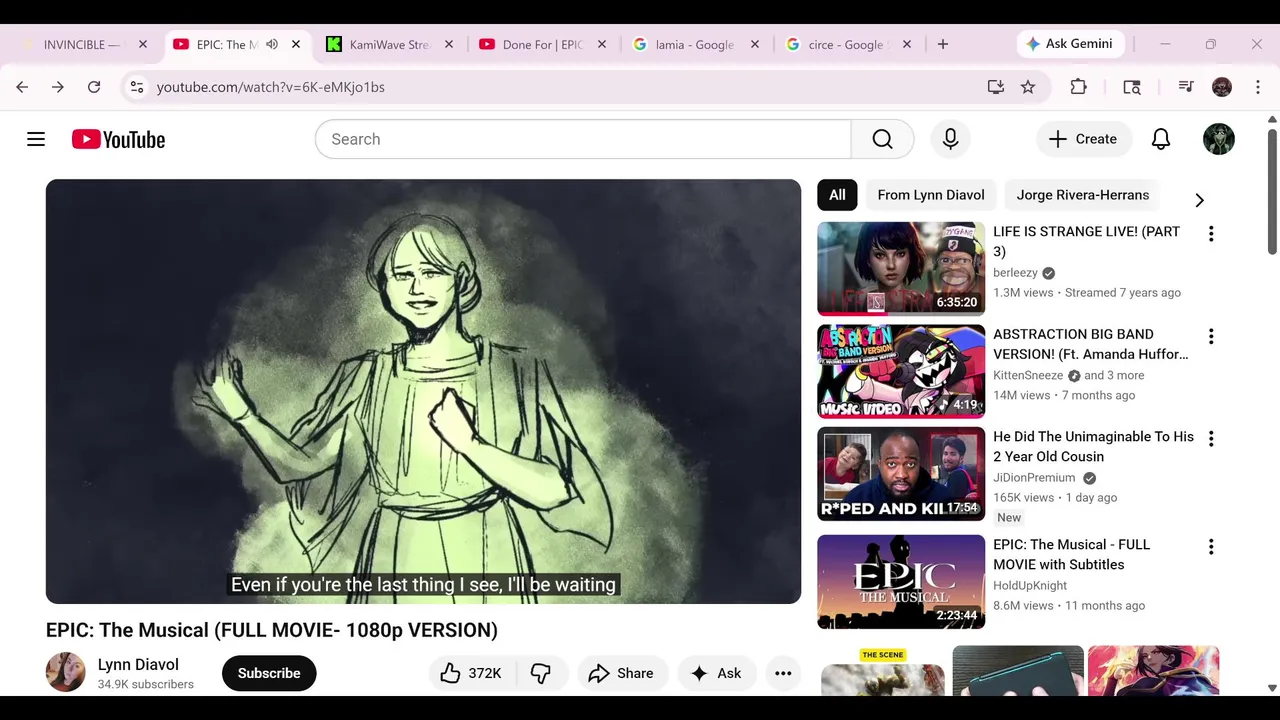Bookmark this page with the star
The width and height of the screenshot is (1280, 720).
click(x=1028, y=87)
